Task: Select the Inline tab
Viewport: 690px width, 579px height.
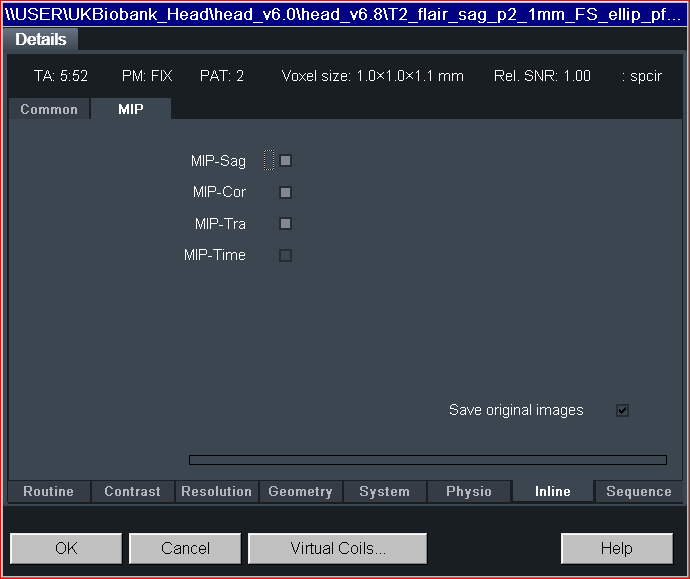Action: [x=553, y=491]
